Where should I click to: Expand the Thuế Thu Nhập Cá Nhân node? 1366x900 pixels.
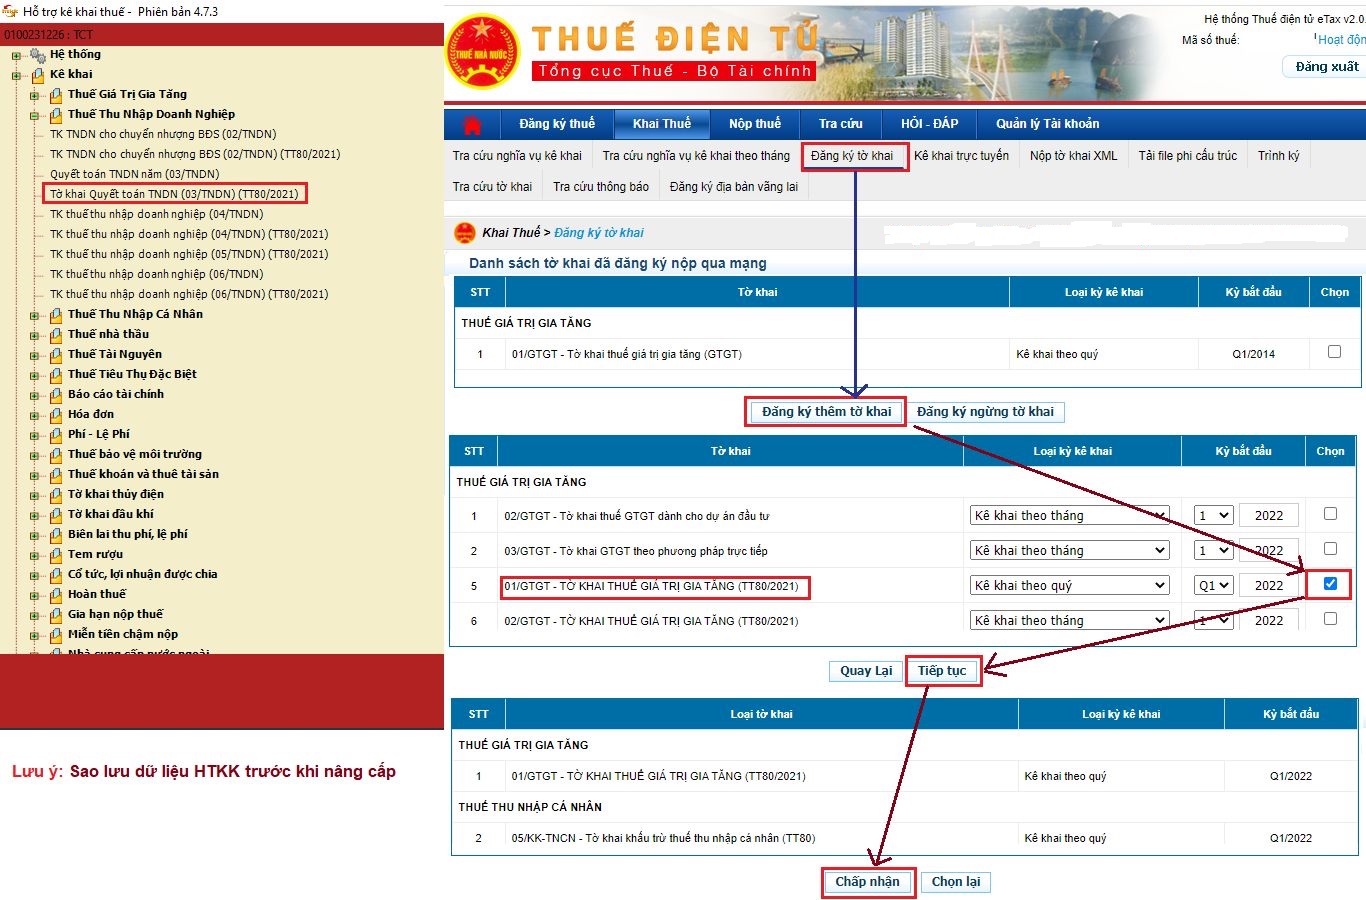pyautogui.click(x=34, y=315)
